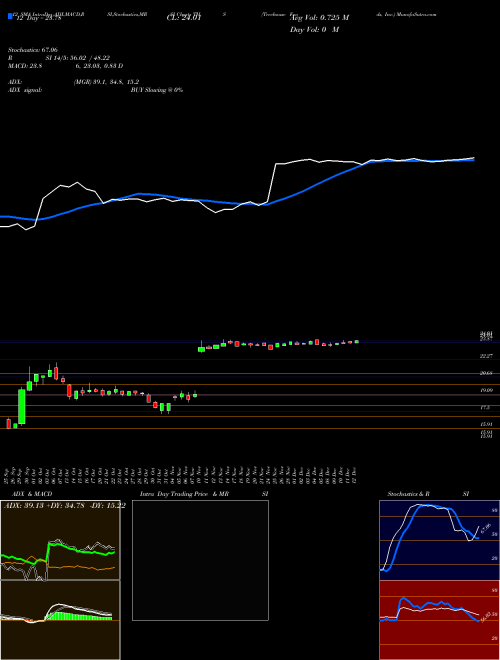Click the green MACD histogram bars

point(79,616)
